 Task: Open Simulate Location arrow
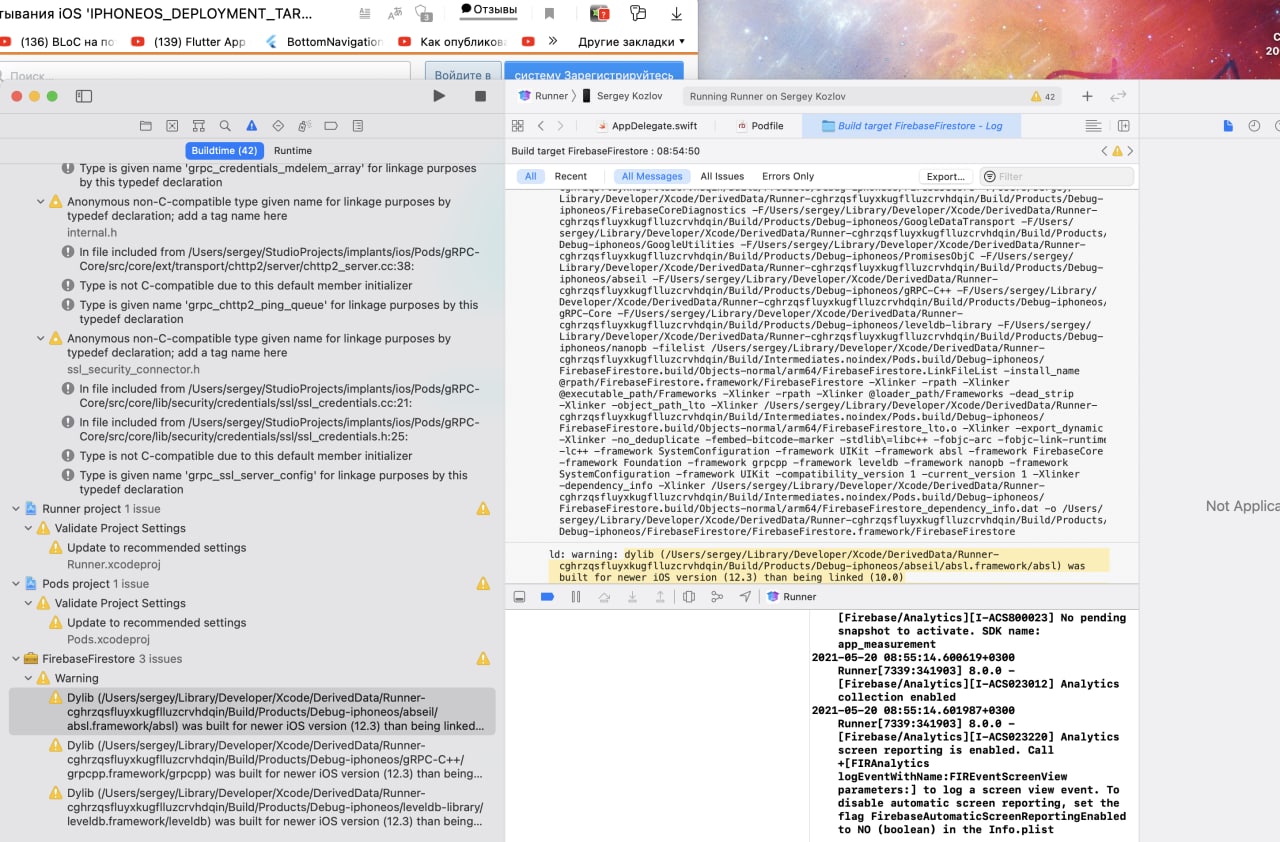click(x=745, y=597)
